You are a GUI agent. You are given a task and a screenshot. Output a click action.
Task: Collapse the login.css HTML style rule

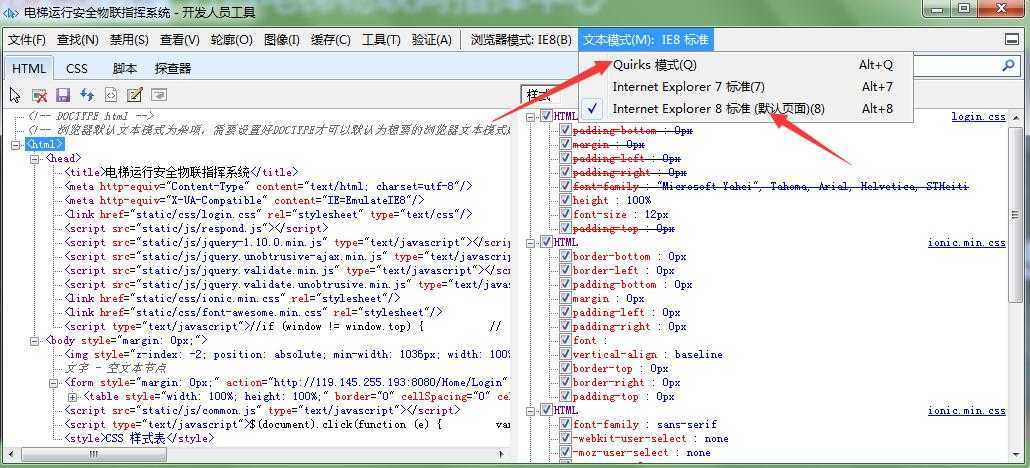531,116
